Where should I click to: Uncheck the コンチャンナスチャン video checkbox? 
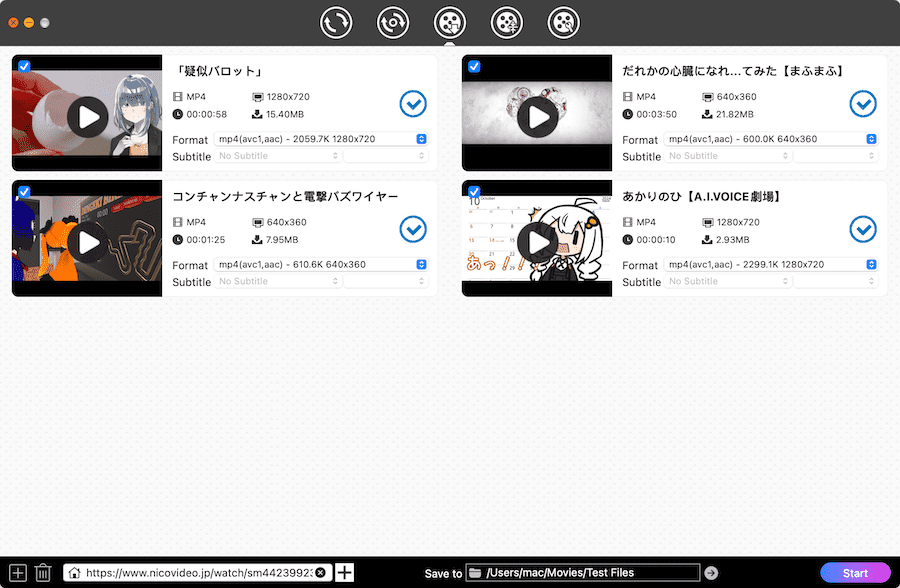tap(24, 191)
